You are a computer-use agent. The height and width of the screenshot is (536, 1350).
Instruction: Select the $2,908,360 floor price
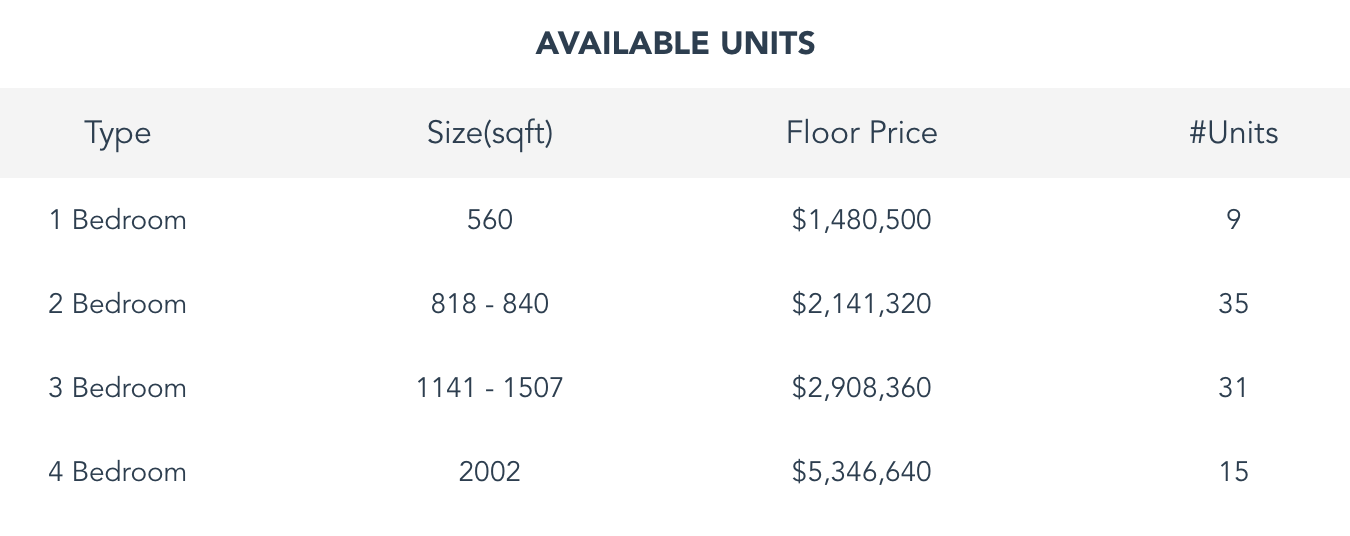tap(862, 388)
